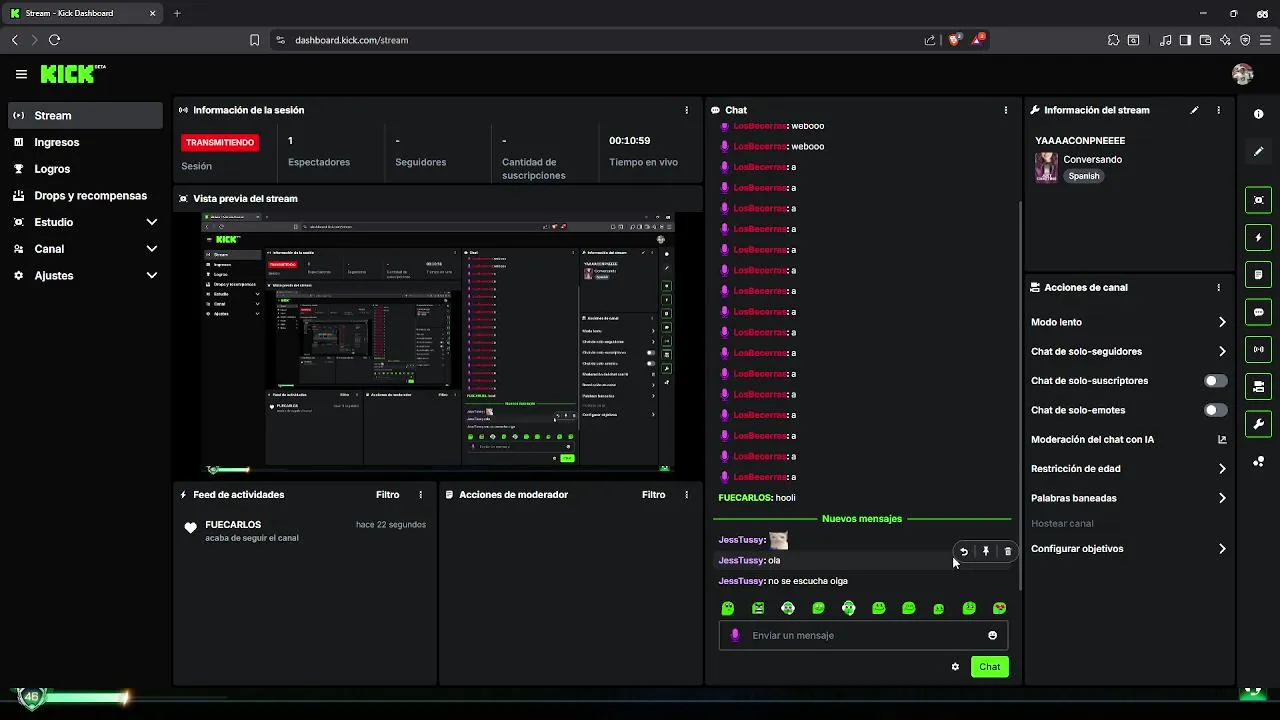Click the speech bubble icon in the right sidebar
The height and width of the screenshot is (720, 1280).
(x=1258, y=312)
